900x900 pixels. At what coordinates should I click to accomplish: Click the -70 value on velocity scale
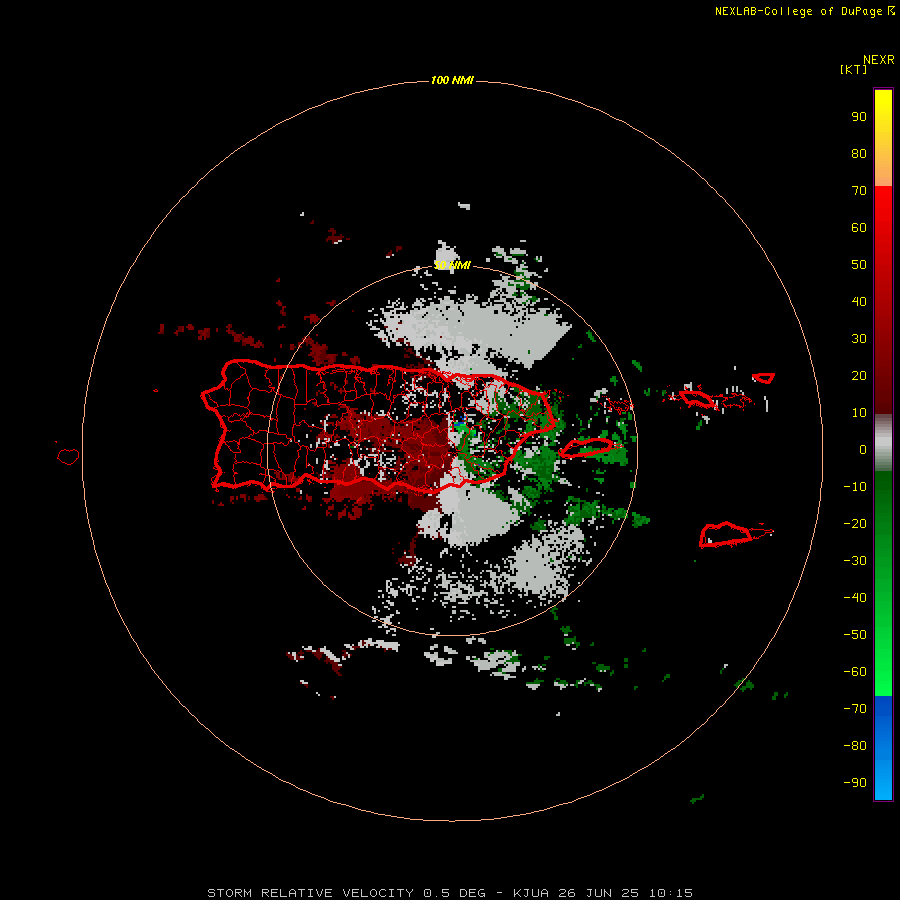[855, 709]
